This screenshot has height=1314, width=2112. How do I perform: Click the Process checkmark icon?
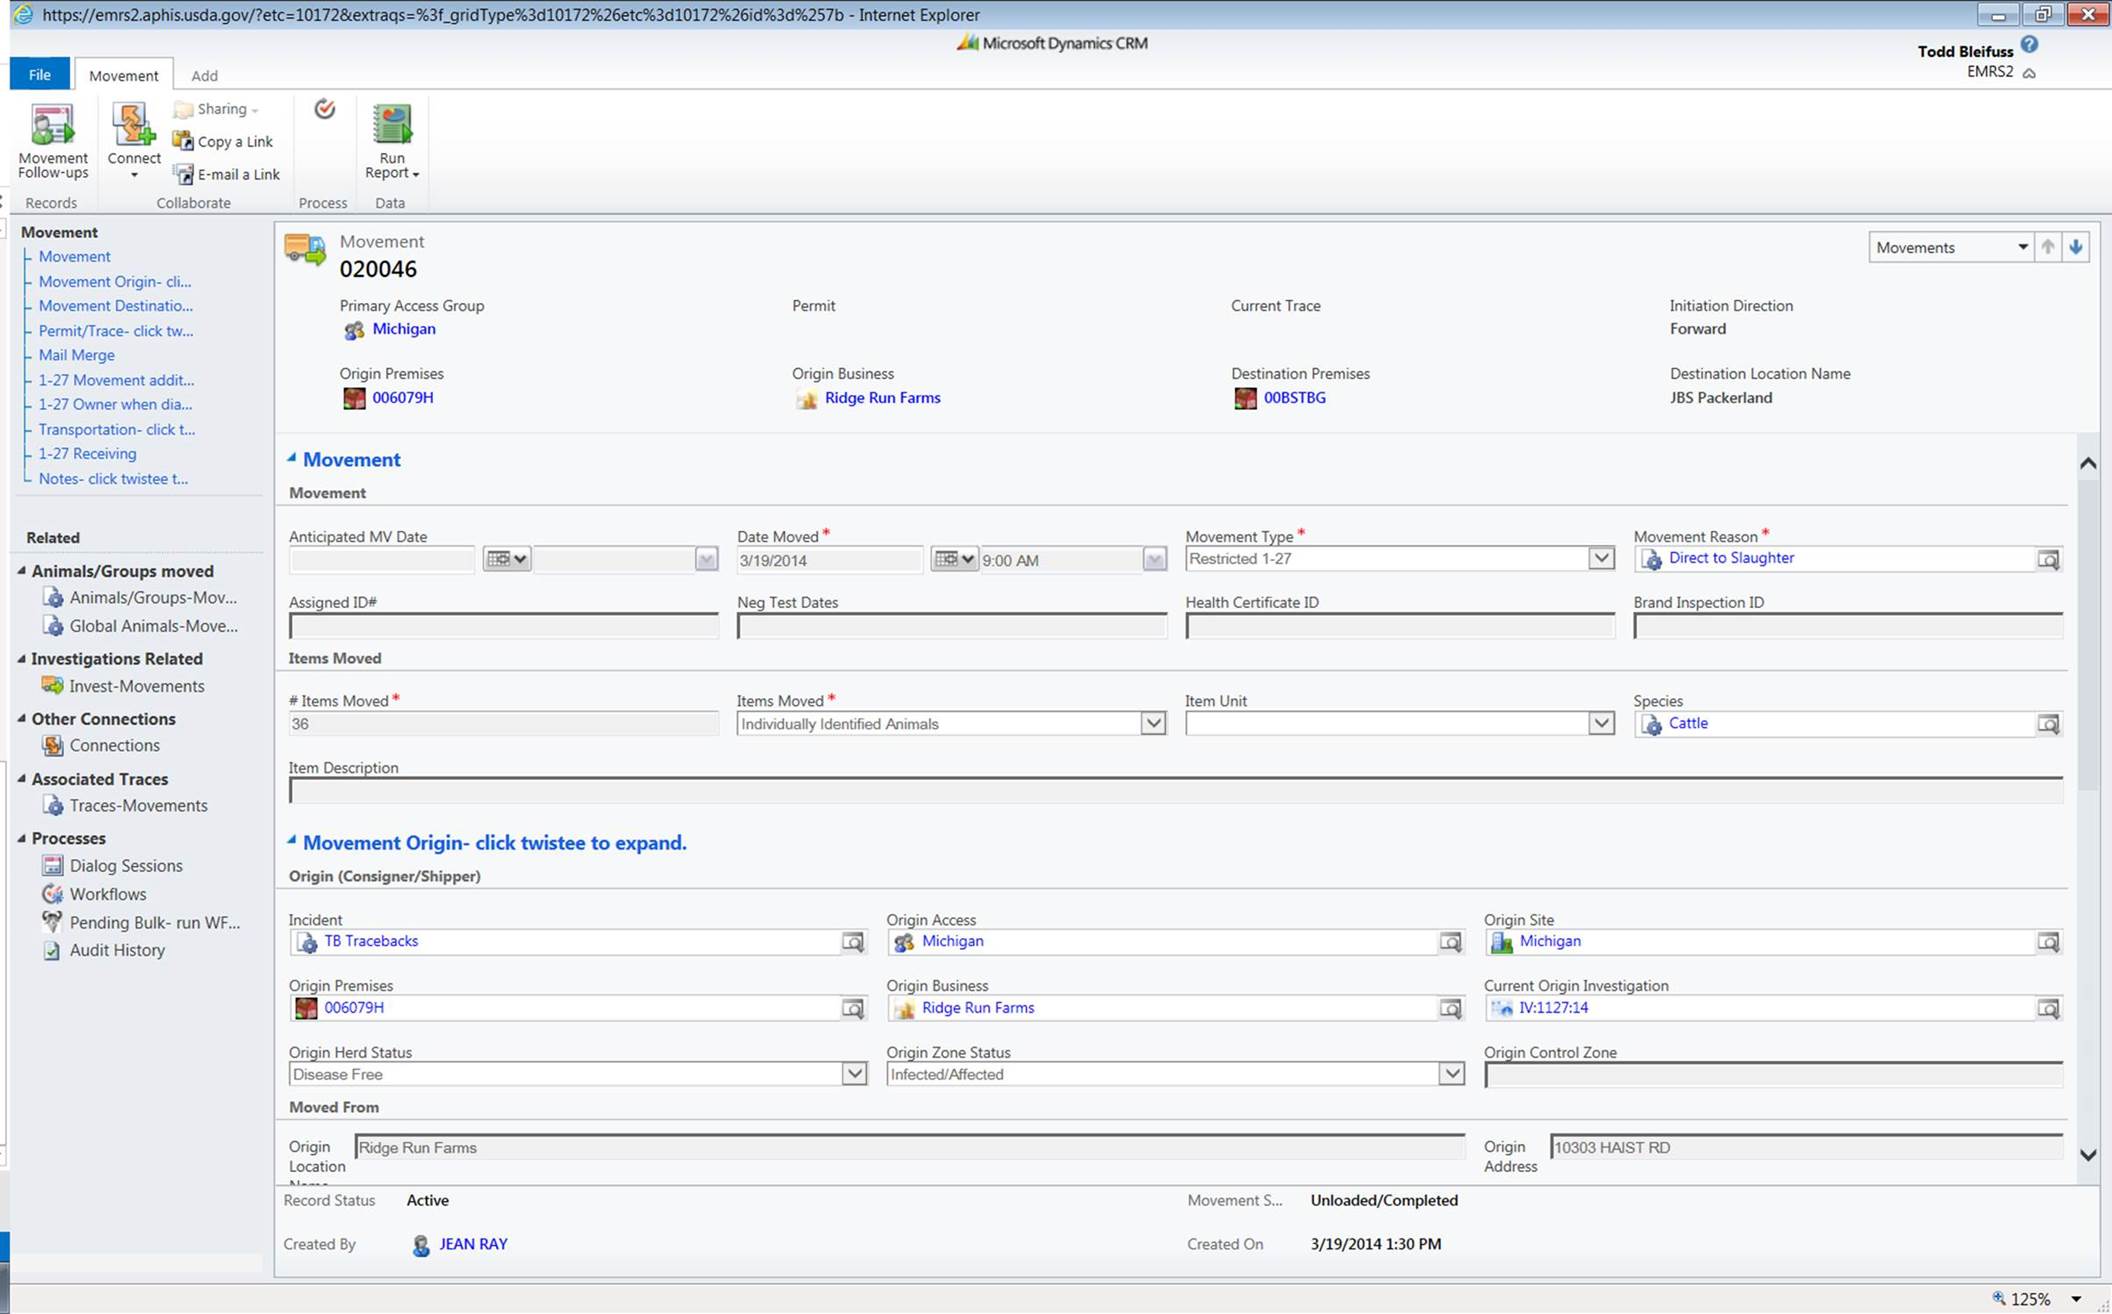click(x=324, y=109)
